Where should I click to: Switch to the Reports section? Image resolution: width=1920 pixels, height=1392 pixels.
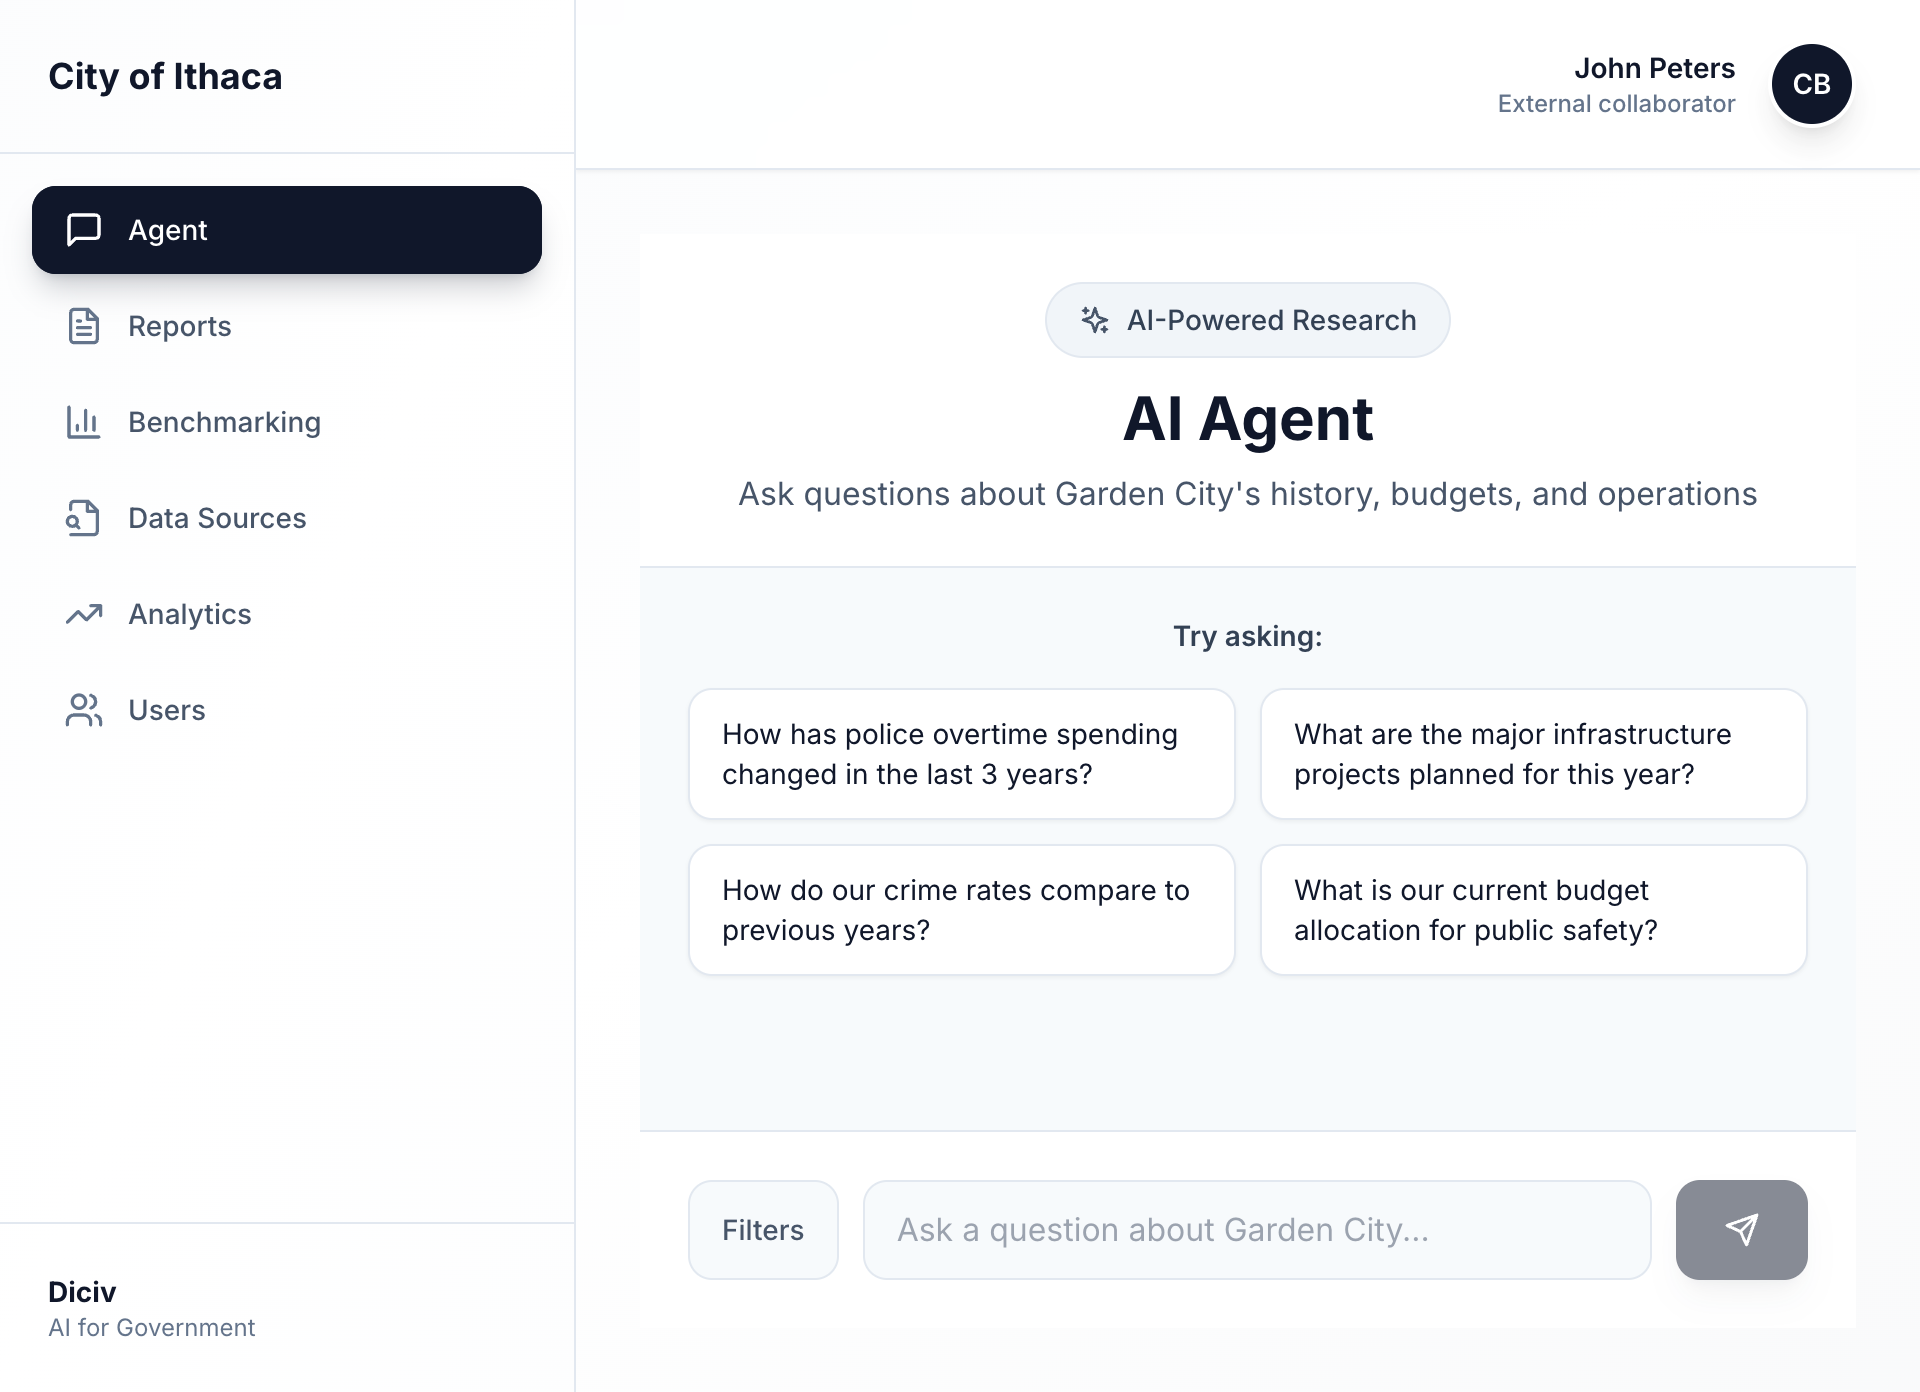180,326
